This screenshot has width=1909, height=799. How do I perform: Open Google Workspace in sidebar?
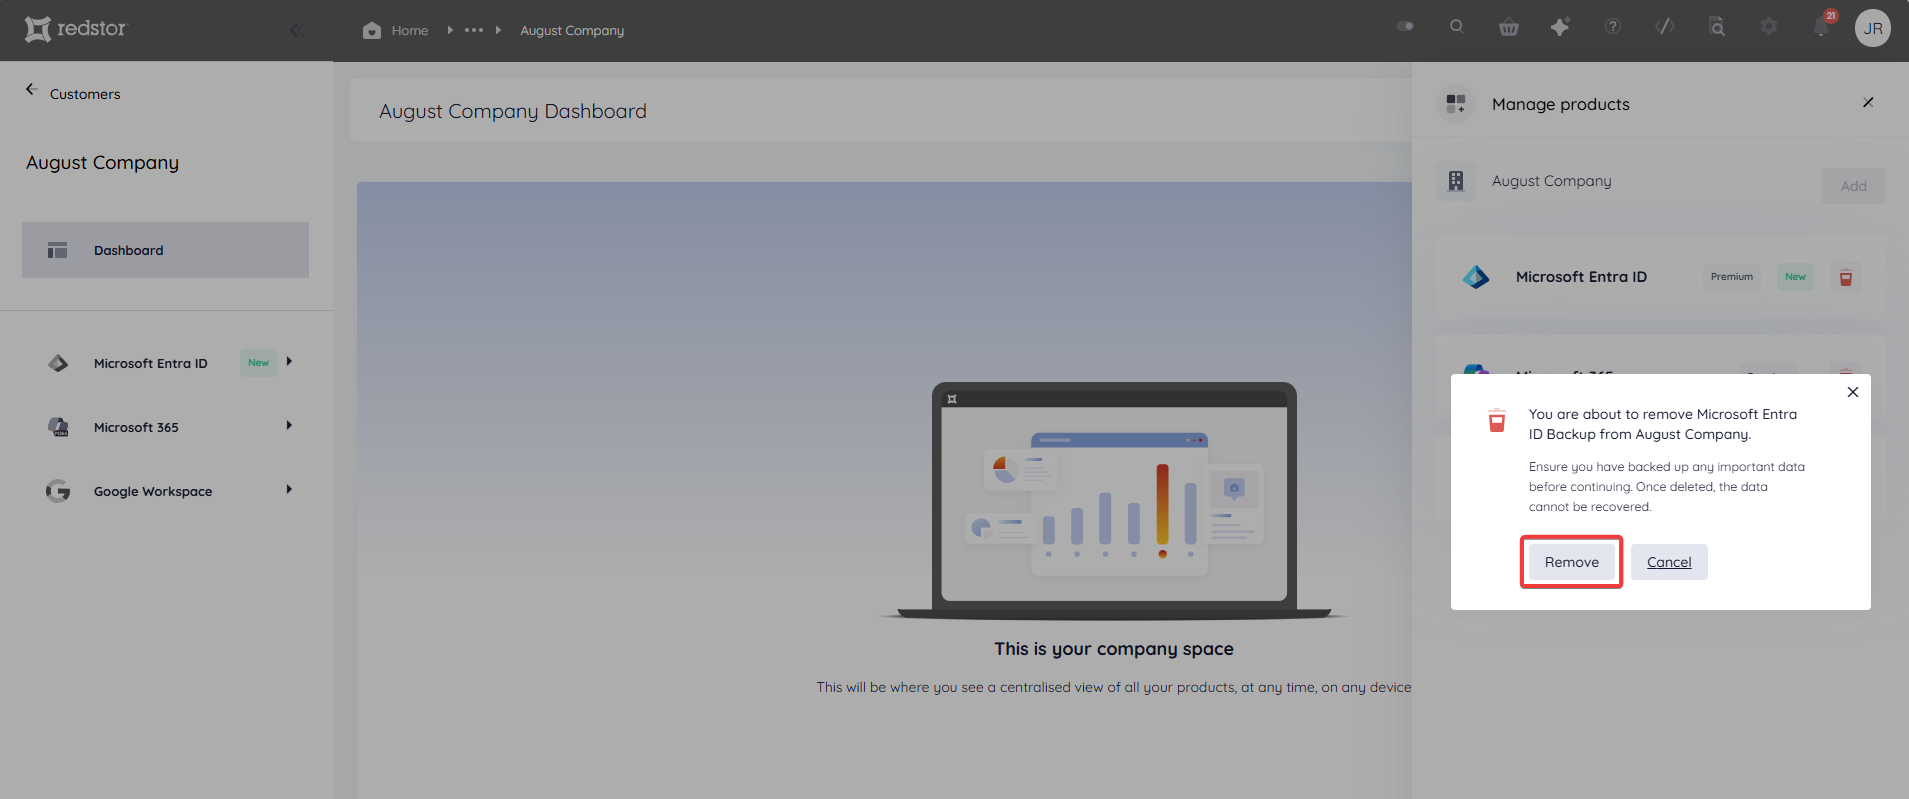(x=153, y=491)
